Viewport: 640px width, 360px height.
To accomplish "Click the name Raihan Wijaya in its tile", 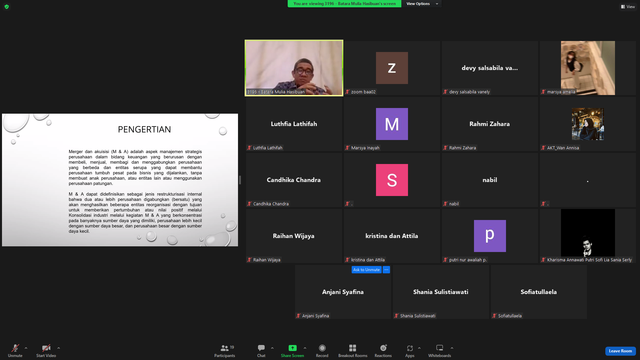I will click(293, 236).
